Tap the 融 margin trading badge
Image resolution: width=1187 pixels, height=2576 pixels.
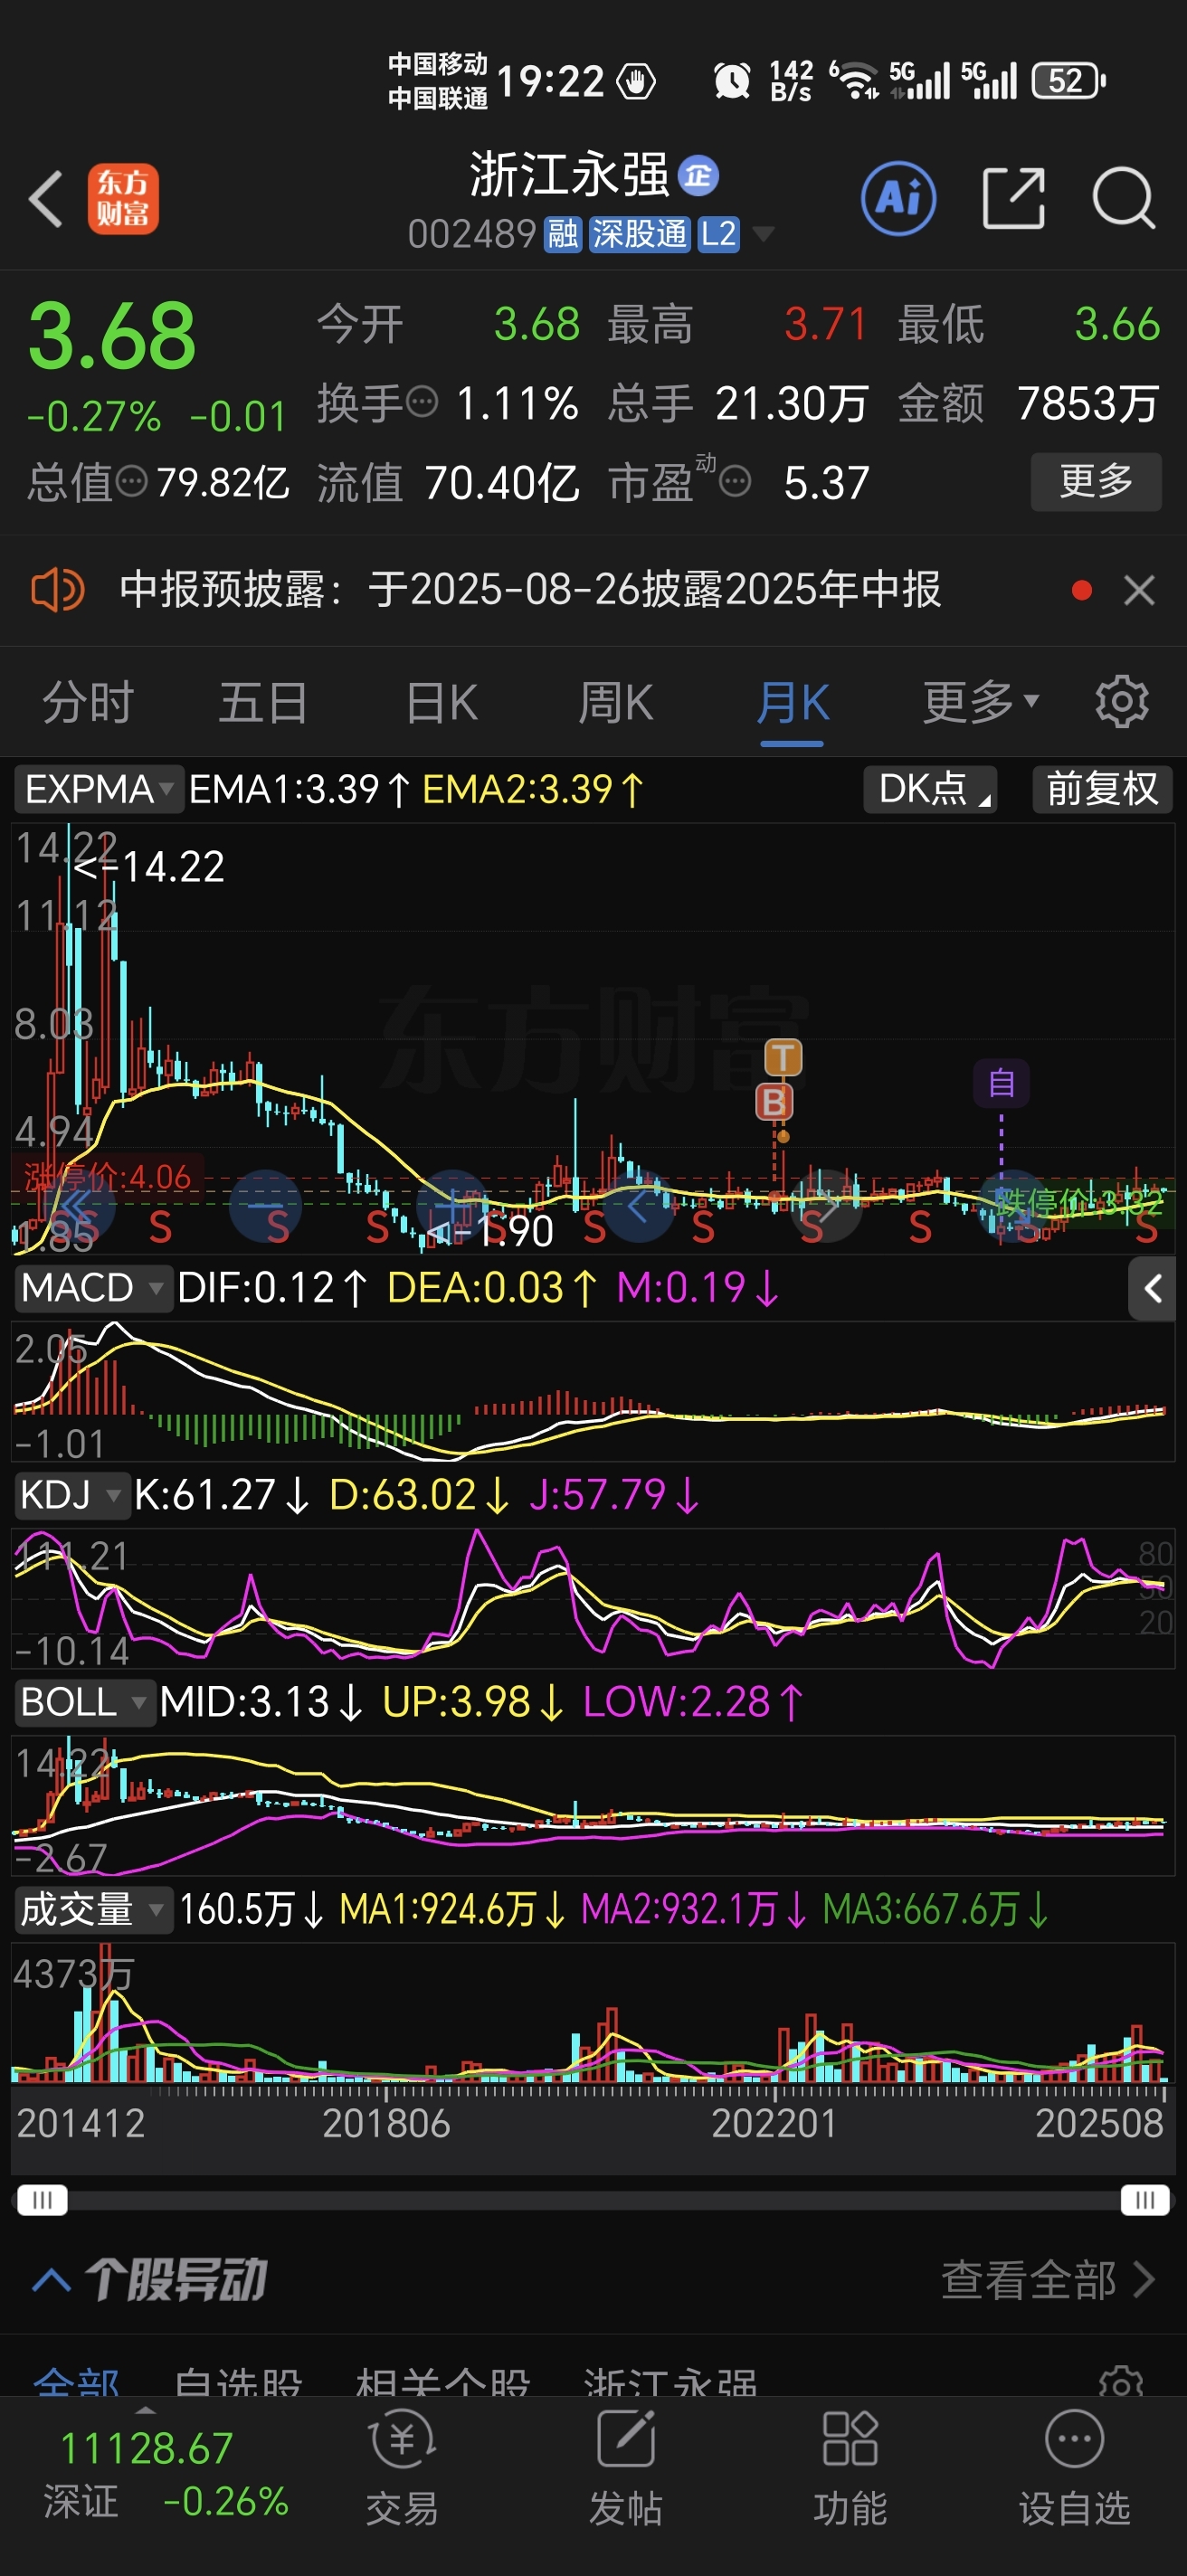coord(563,235)
